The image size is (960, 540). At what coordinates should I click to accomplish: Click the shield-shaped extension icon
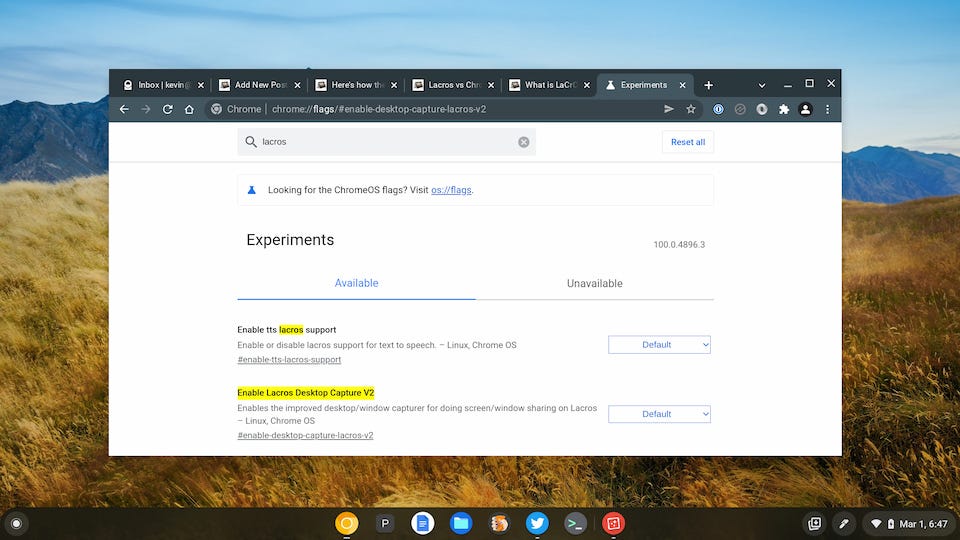coord(762,109)
